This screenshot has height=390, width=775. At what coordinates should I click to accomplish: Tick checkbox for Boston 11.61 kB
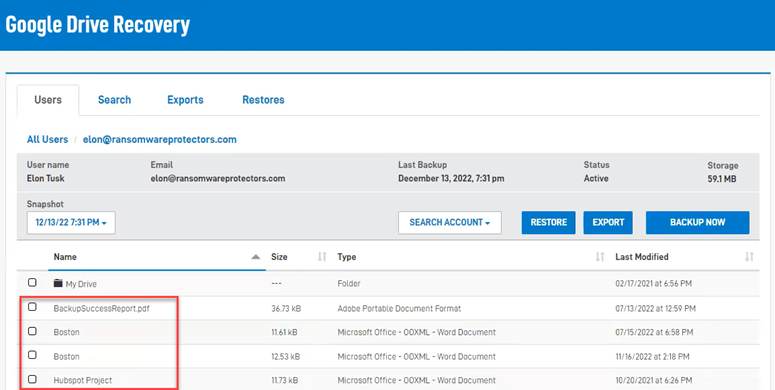tap(32, 331)
